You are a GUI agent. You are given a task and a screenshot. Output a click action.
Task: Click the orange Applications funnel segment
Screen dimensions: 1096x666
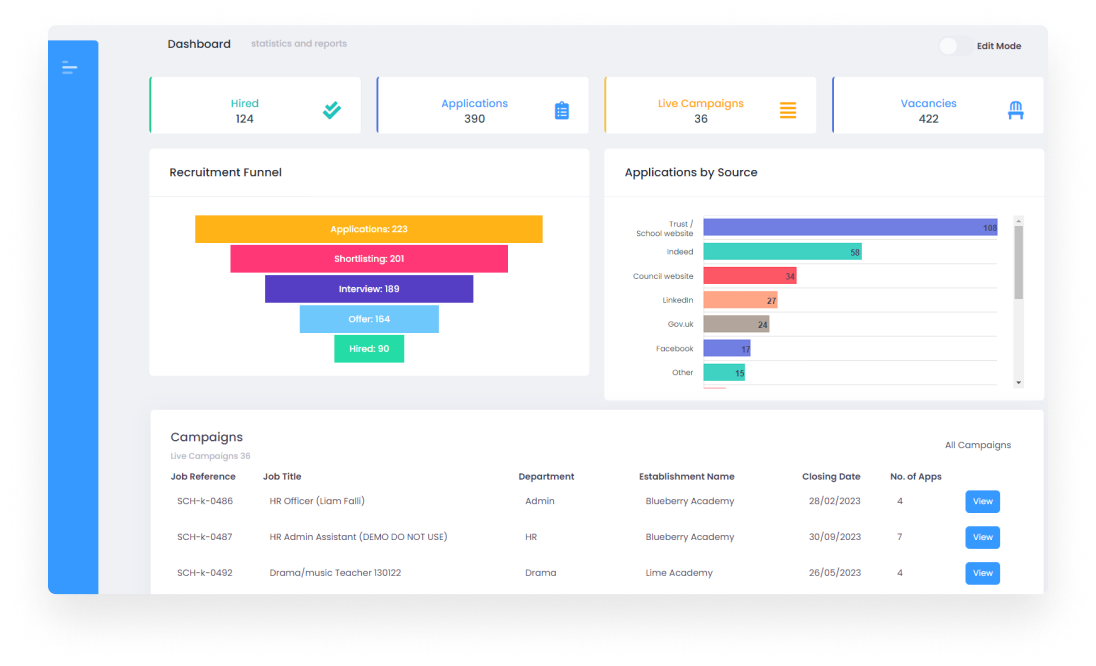coord(368,229)
